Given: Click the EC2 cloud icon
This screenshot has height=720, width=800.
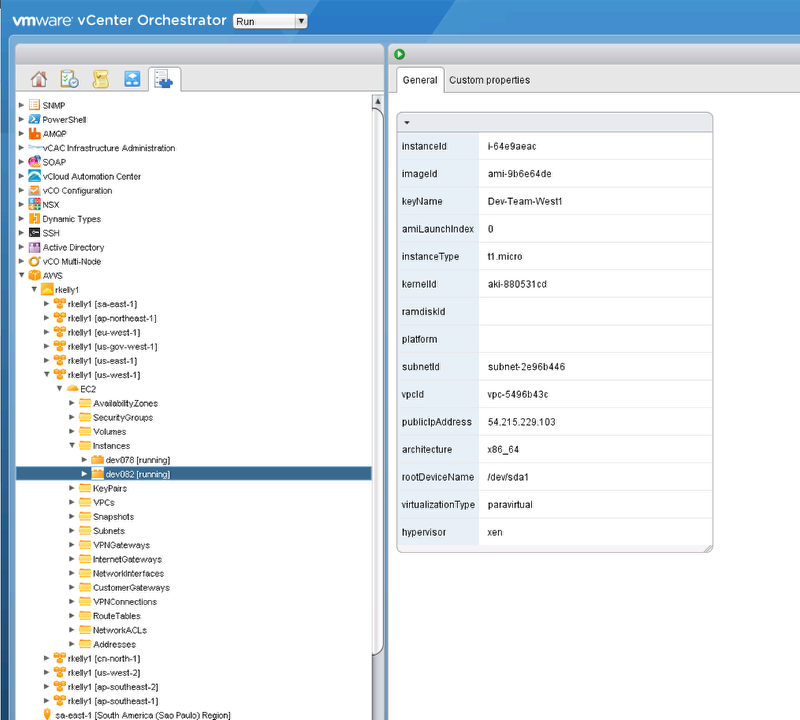Looking at the screenshot, I should (72, 389).
